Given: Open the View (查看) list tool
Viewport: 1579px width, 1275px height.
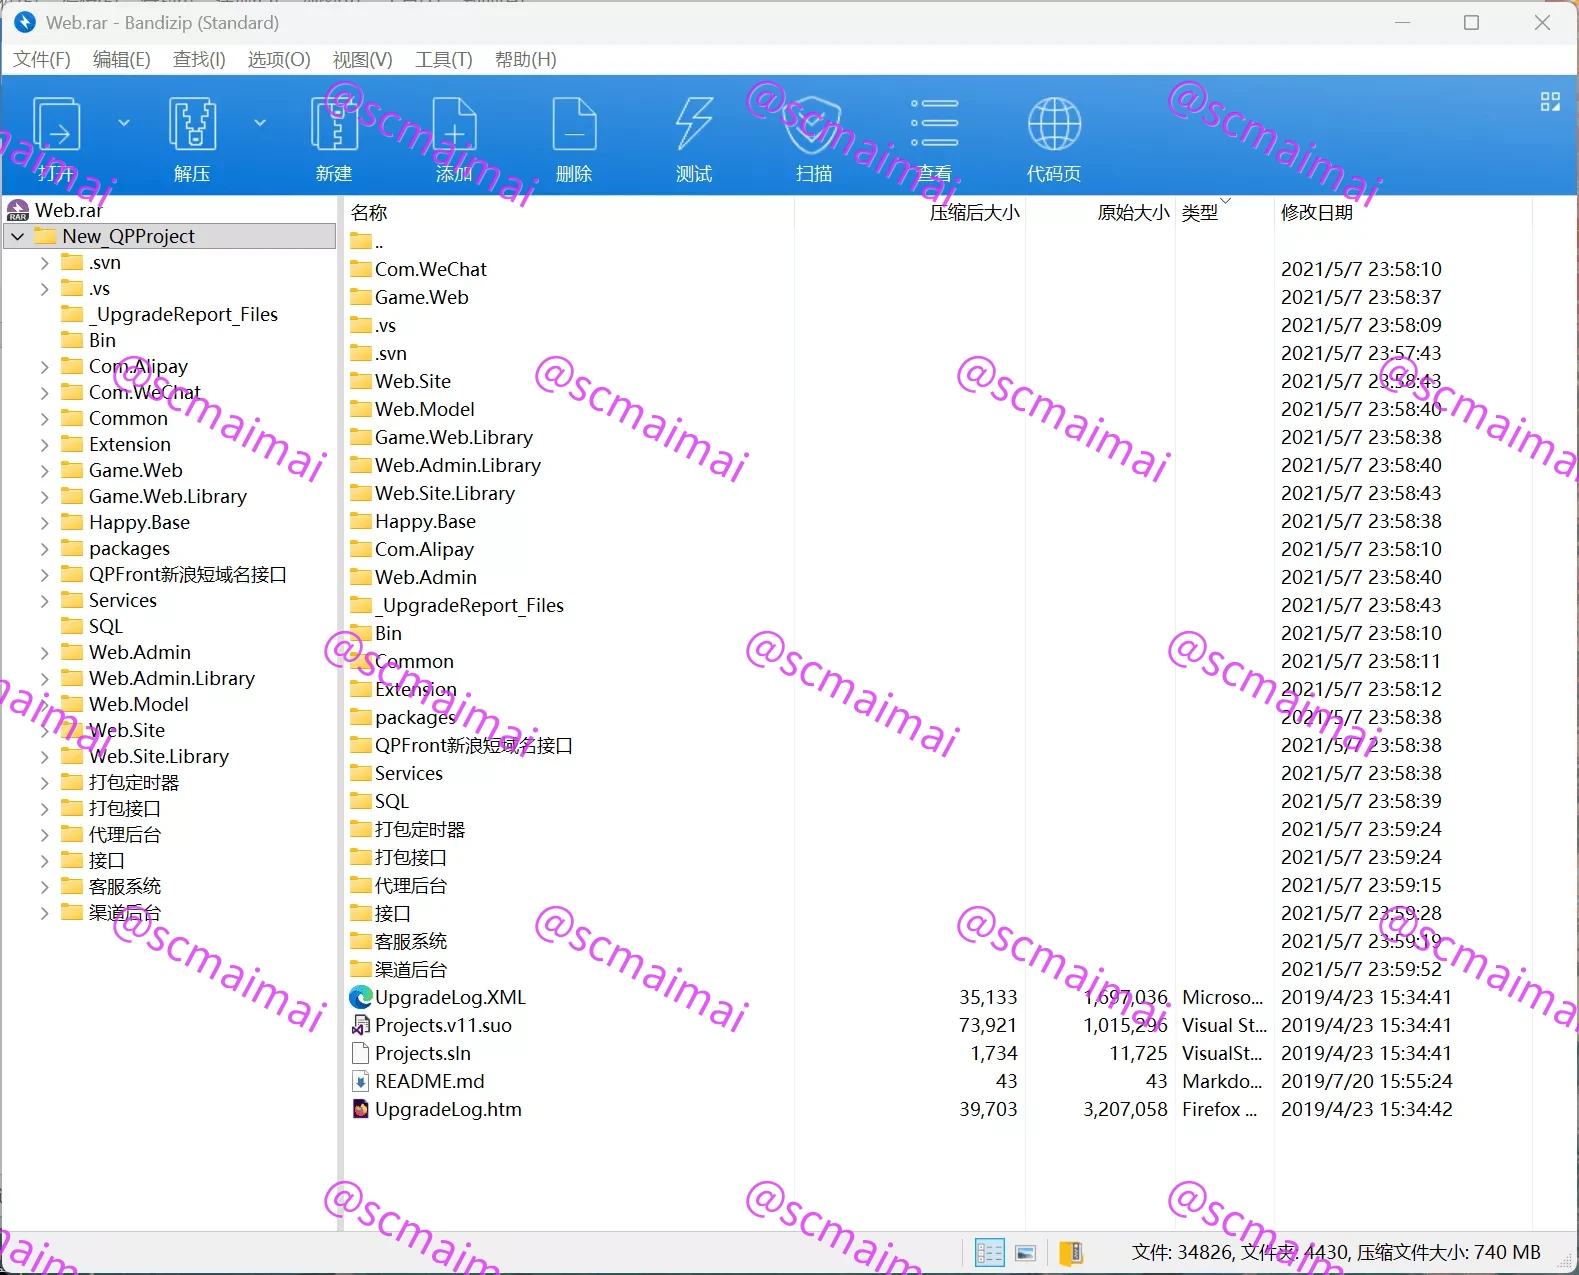Looking at the screenshot, I should pos(934,124).
